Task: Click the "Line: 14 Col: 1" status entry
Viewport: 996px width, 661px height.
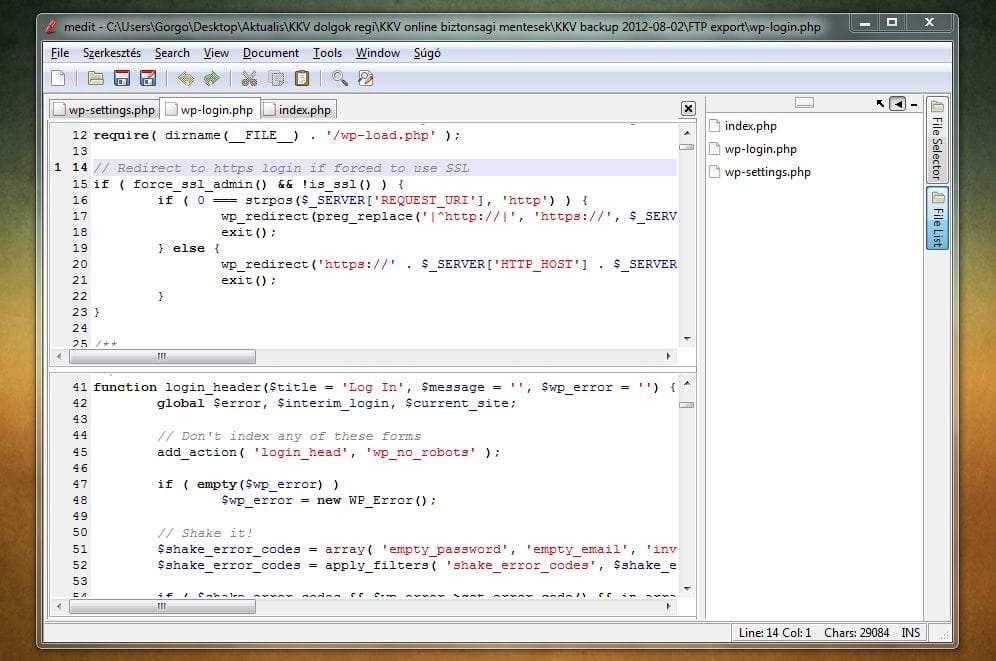Action: coord(774,632)
